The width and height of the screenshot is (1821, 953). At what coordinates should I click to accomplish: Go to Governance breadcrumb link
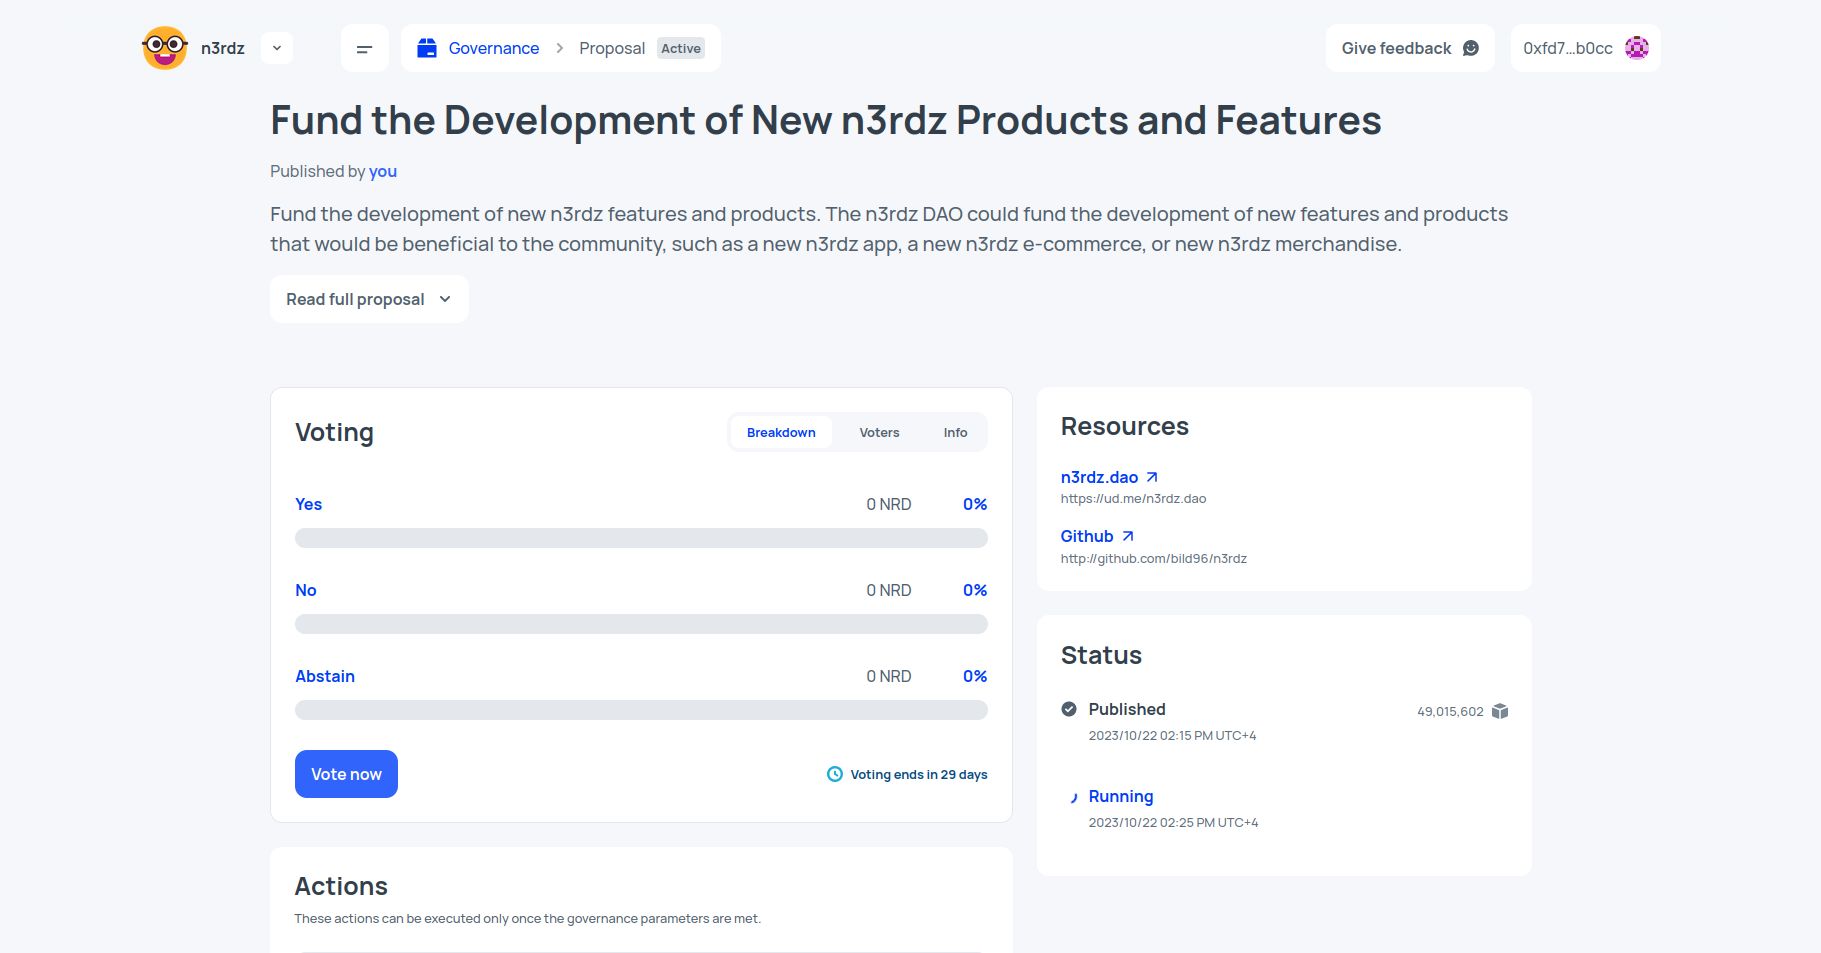tap(494, 48)
